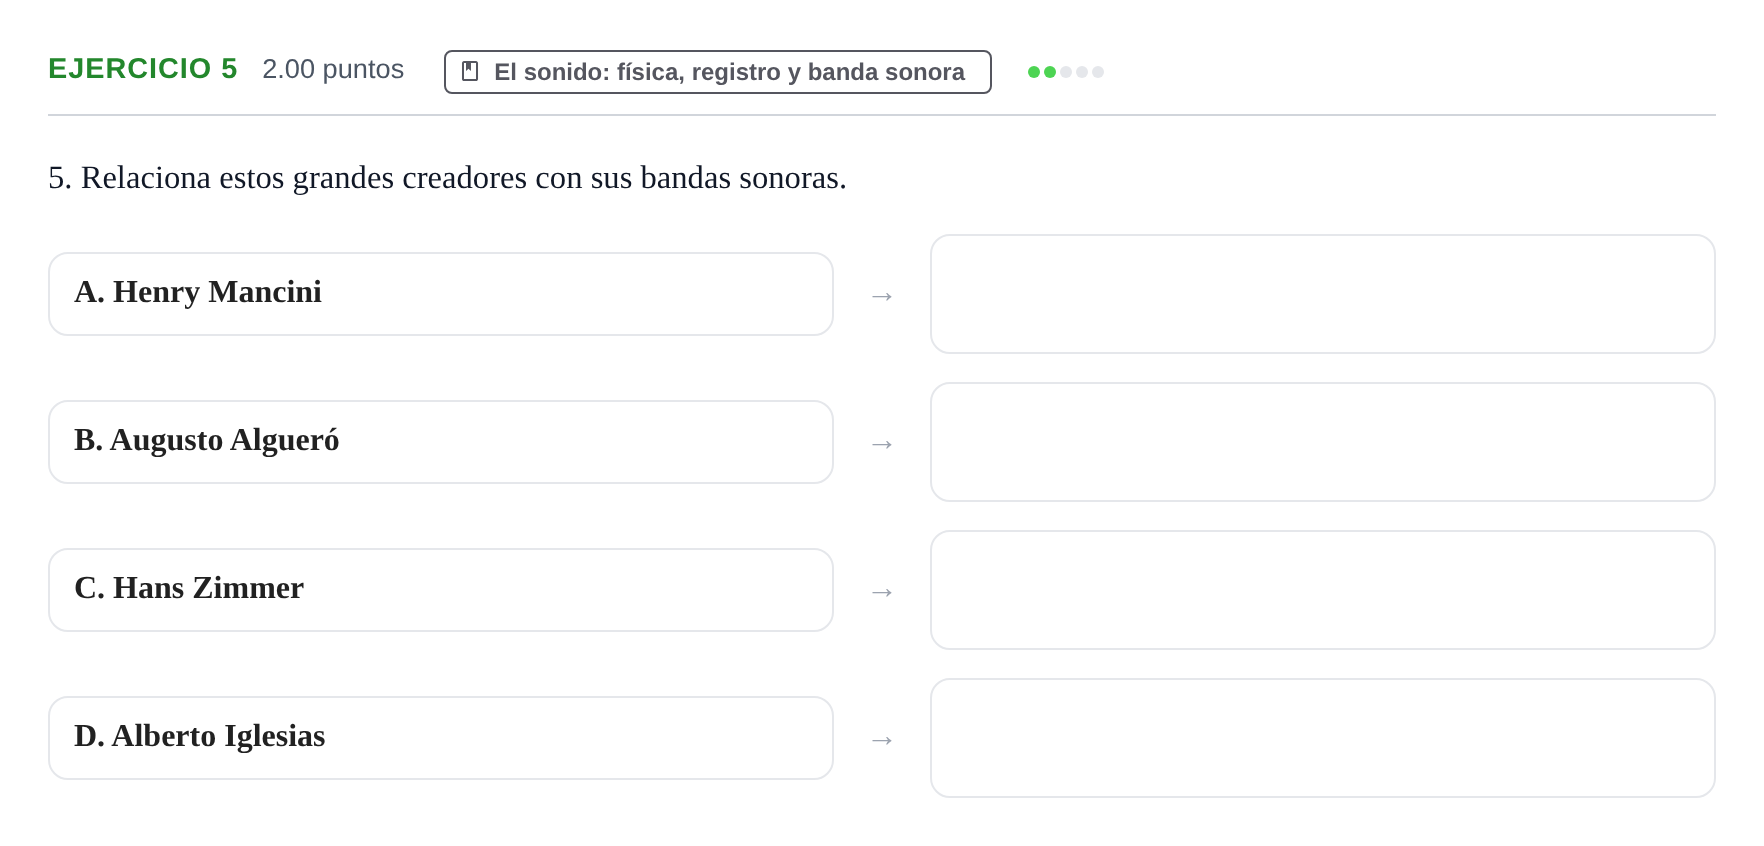Viewport: 1764px width, 846px height.
Task: Select the 'A. Henry Mancini' card
Action: 441,294
